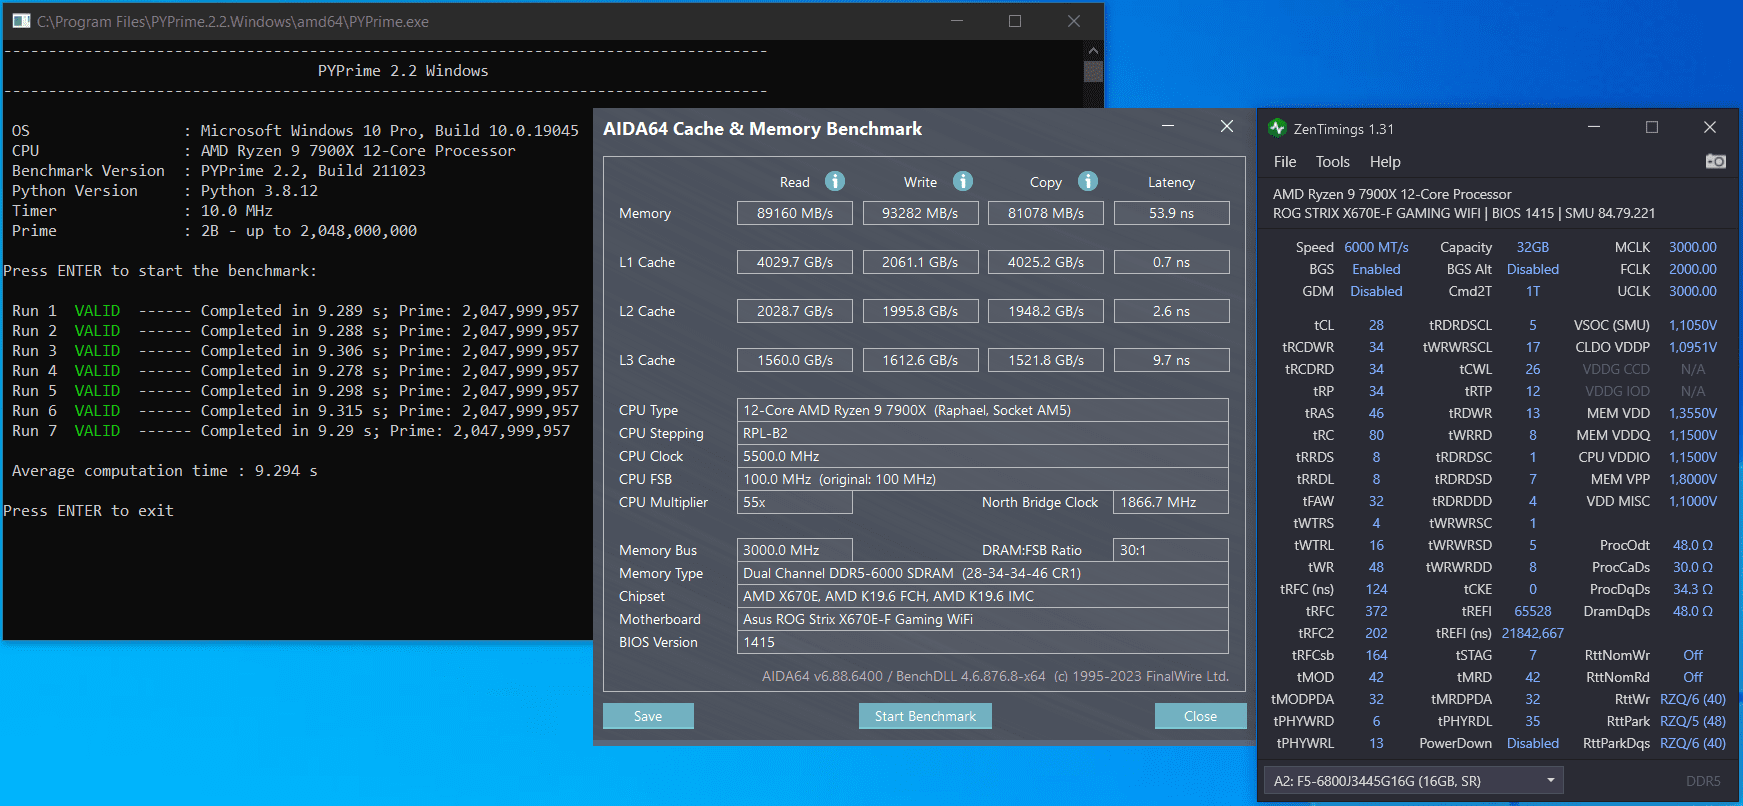The width and height of the screenshot is (1743, 806).
Task: Open the Tools menu in ZenTimings
Action: [1332, 162]
